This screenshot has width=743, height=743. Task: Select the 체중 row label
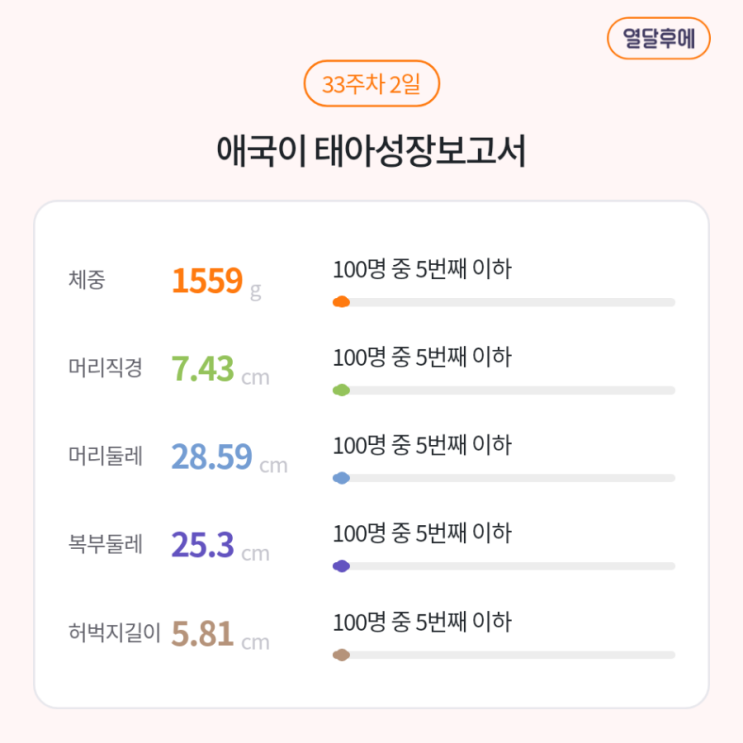tap(86, 280)
